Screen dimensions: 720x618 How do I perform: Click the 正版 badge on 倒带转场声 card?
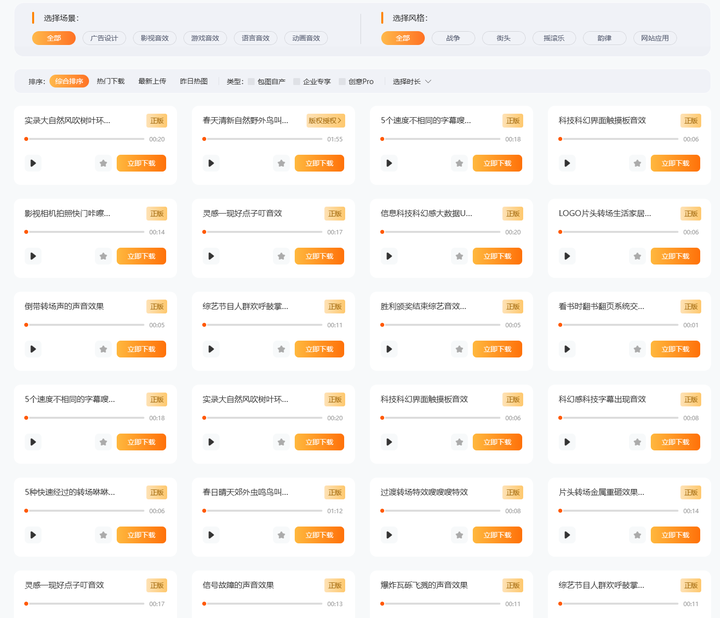click(157, 306)
